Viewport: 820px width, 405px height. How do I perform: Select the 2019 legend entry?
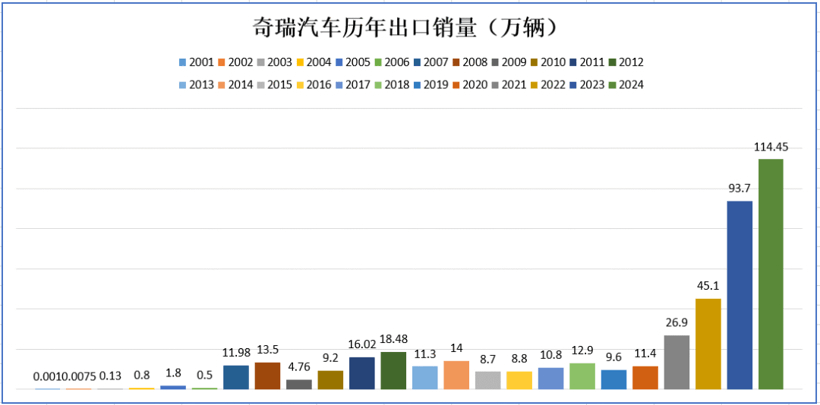click(x=431, y=85)
